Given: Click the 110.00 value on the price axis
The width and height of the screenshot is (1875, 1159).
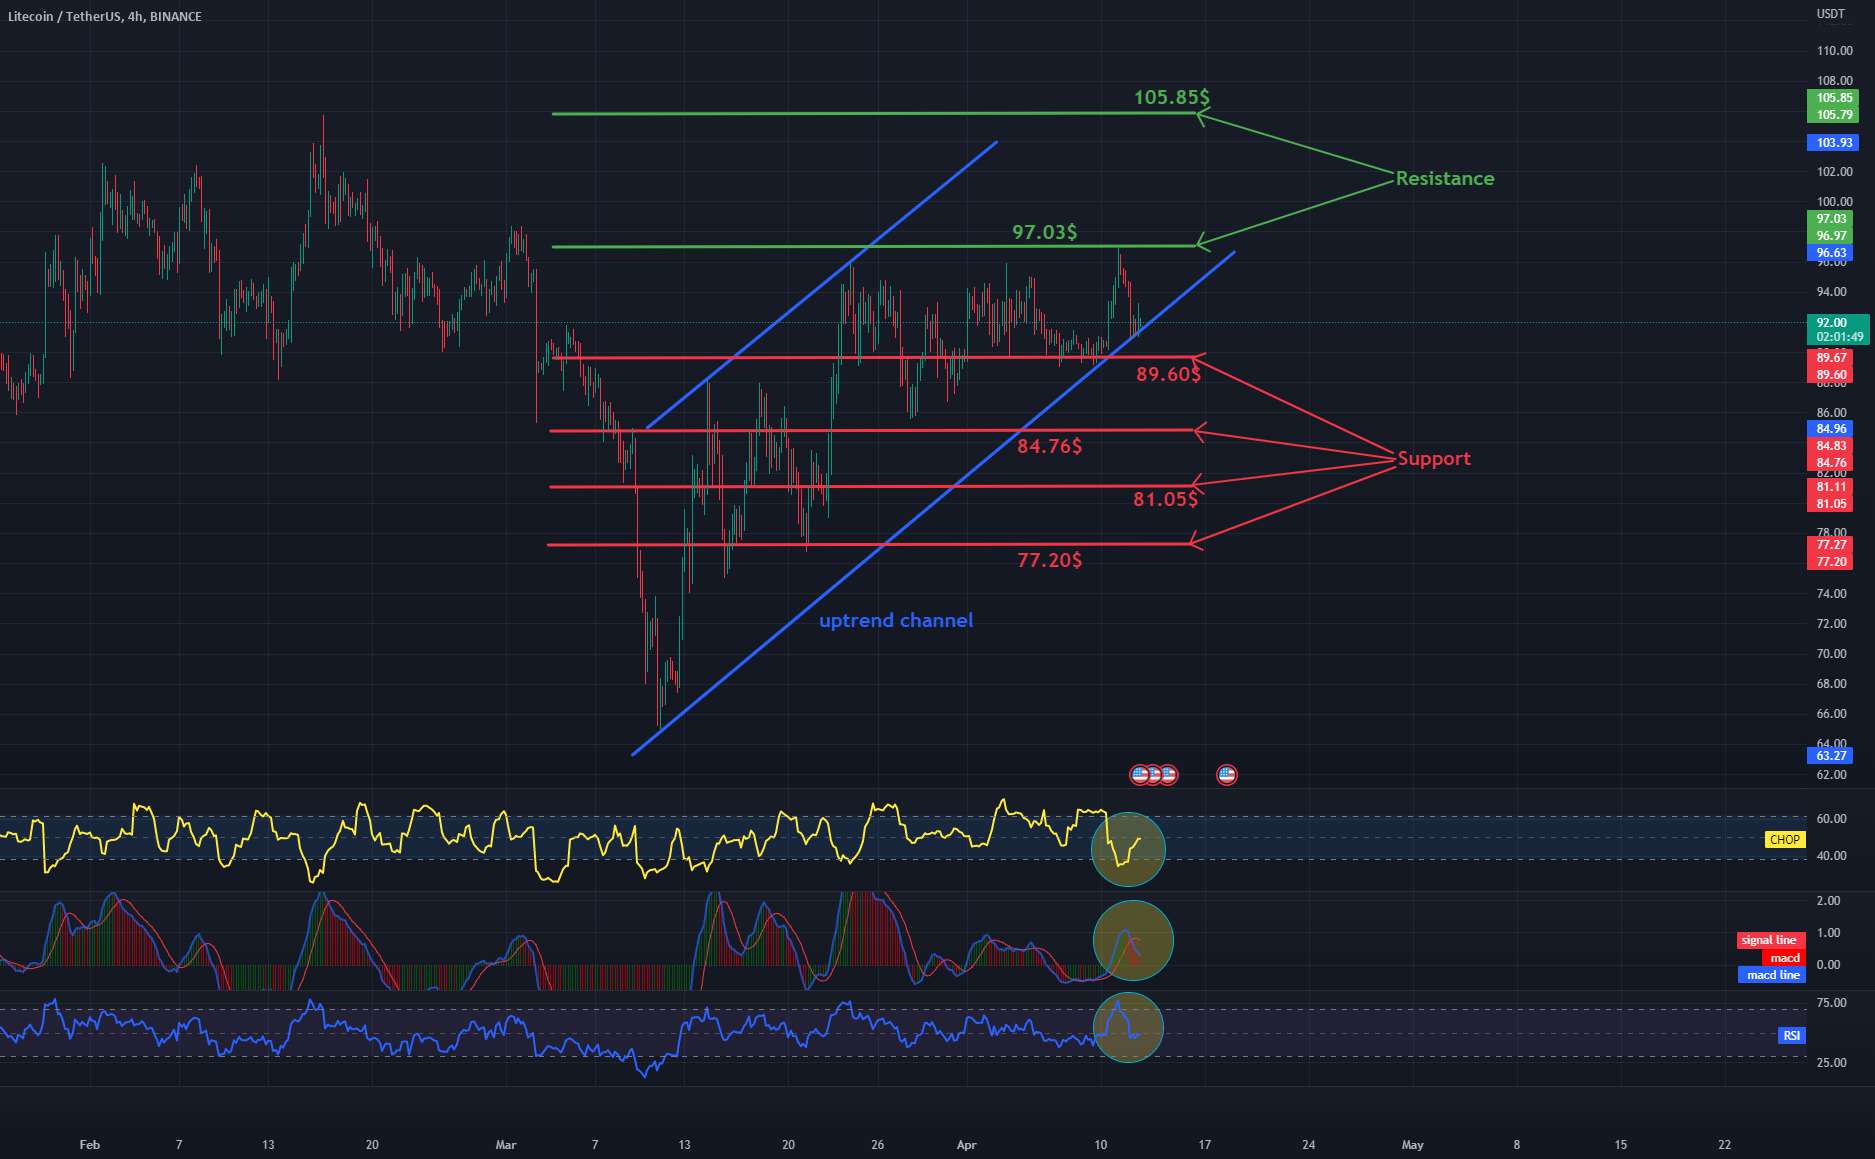Looking at the screenshot, I should point(1835,51).
